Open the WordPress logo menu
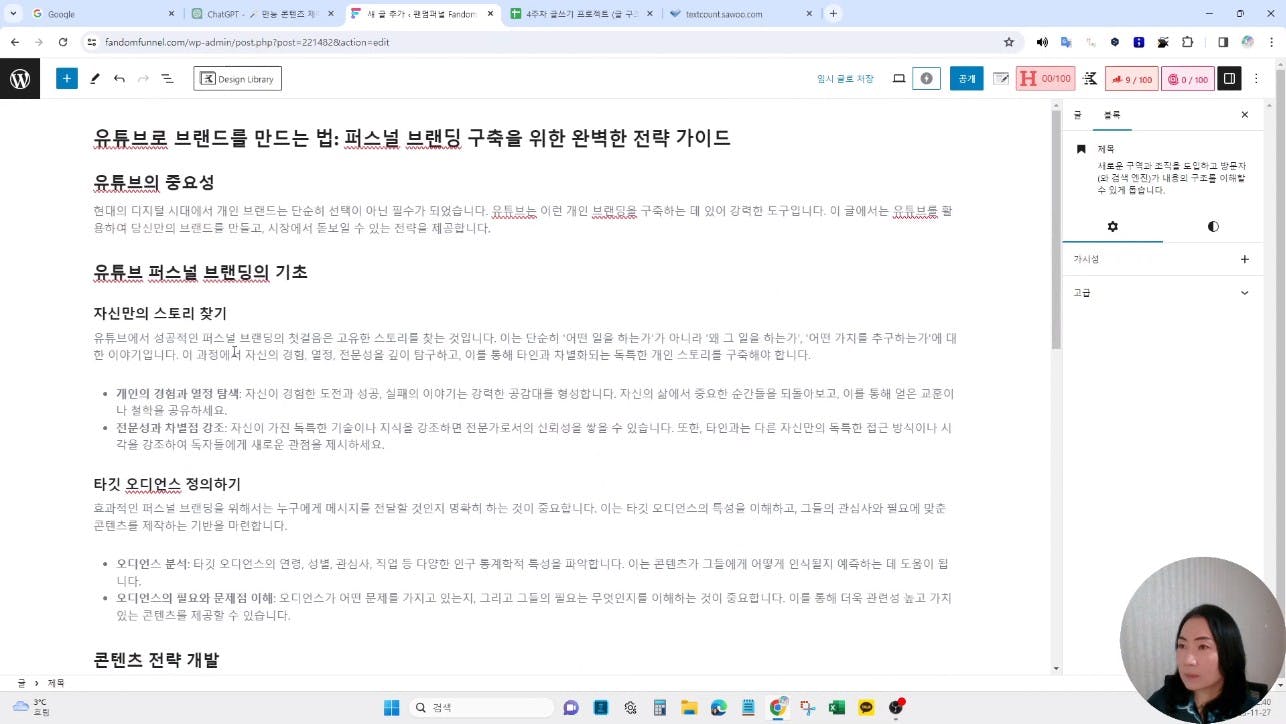This screenshot has width=1286, height=724. pos(20,79)
